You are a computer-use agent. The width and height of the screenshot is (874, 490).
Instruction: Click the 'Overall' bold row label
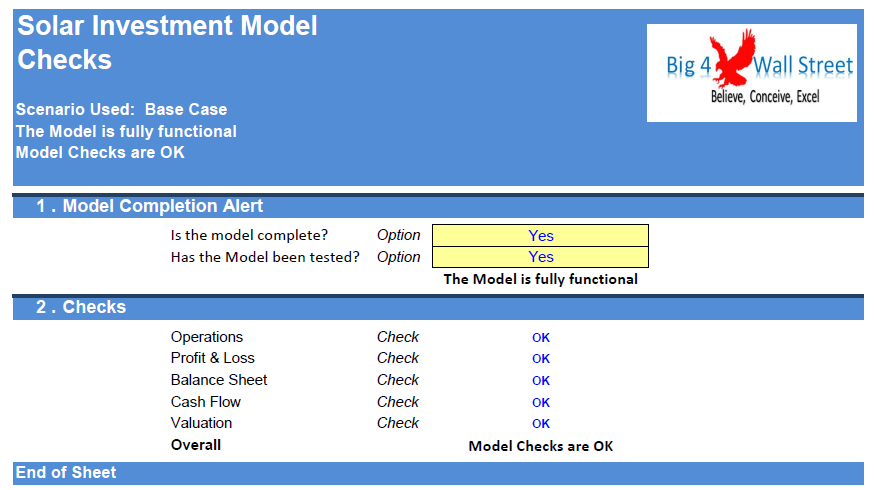click(196, 445)
